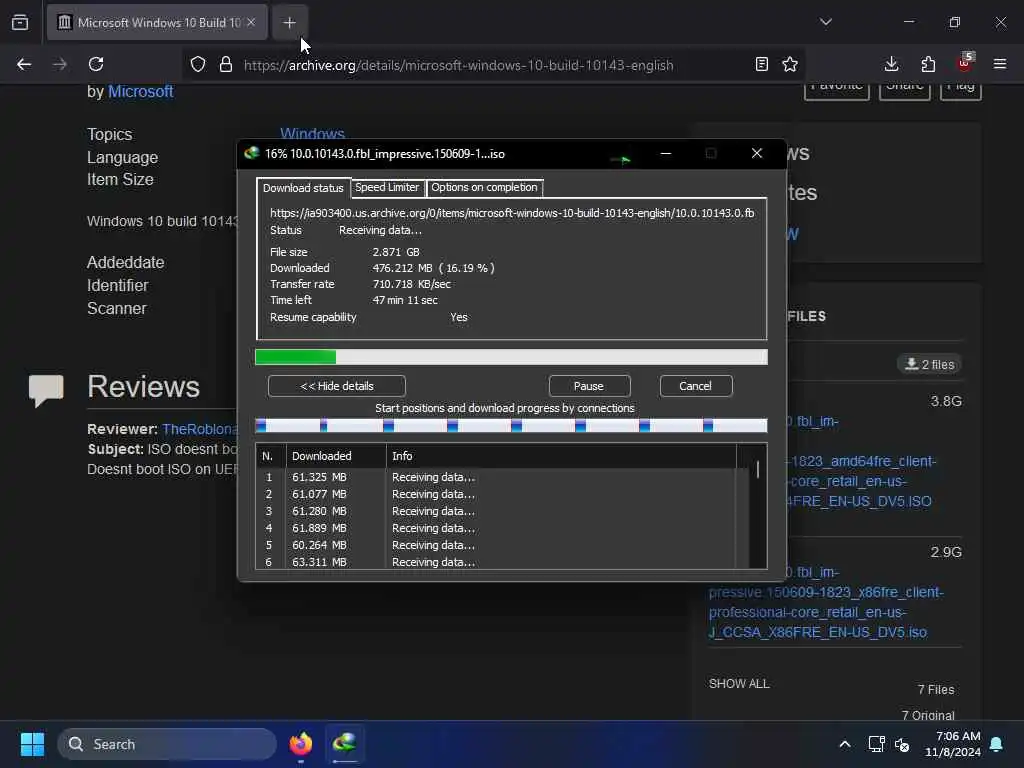Click the taskbar Search box
This screenshot has height=768, width=1024.
167,744
